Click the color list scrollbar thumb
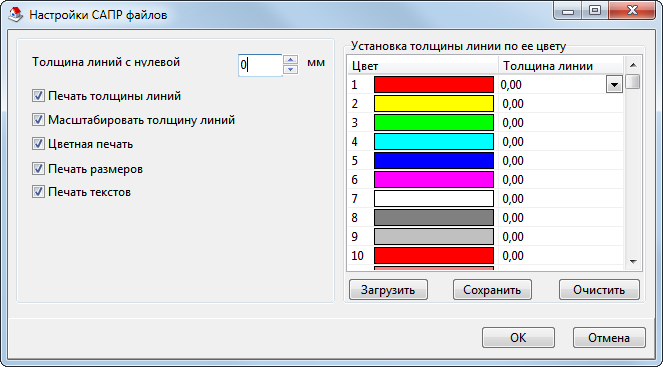 [633, 81]
